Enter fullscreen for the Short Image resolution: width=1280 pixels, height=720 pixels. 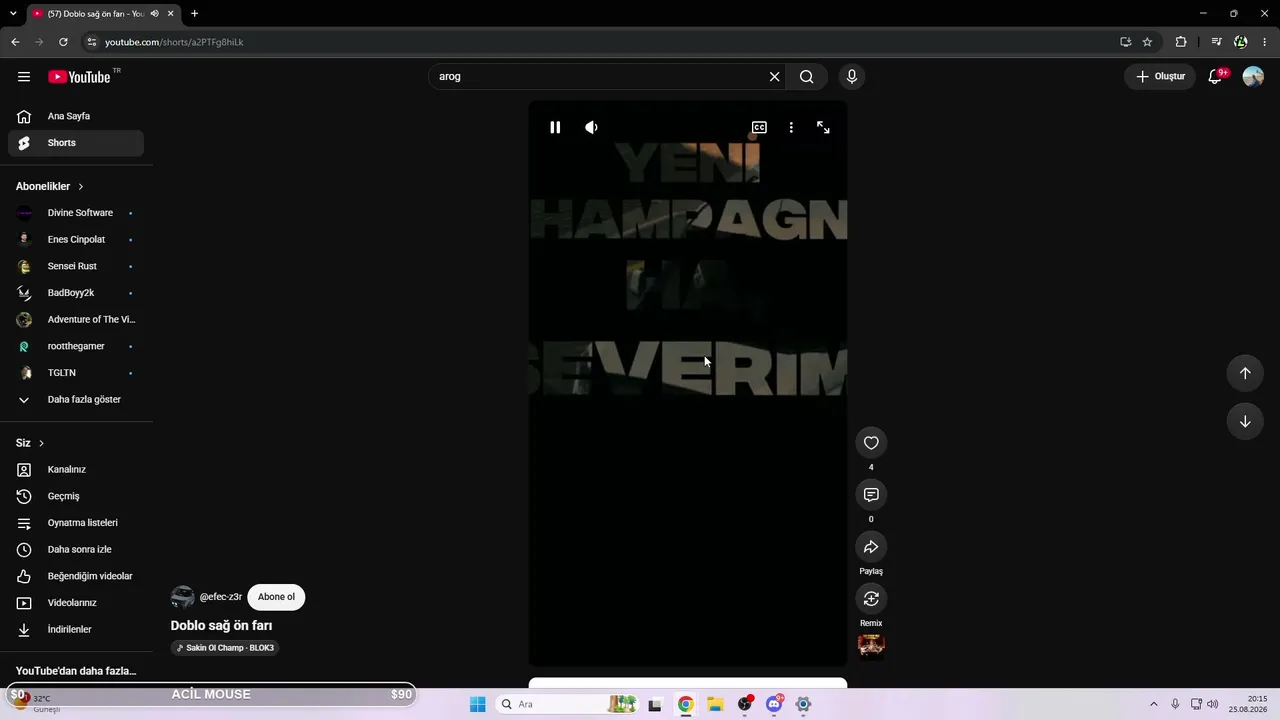(x=823, y=128)
